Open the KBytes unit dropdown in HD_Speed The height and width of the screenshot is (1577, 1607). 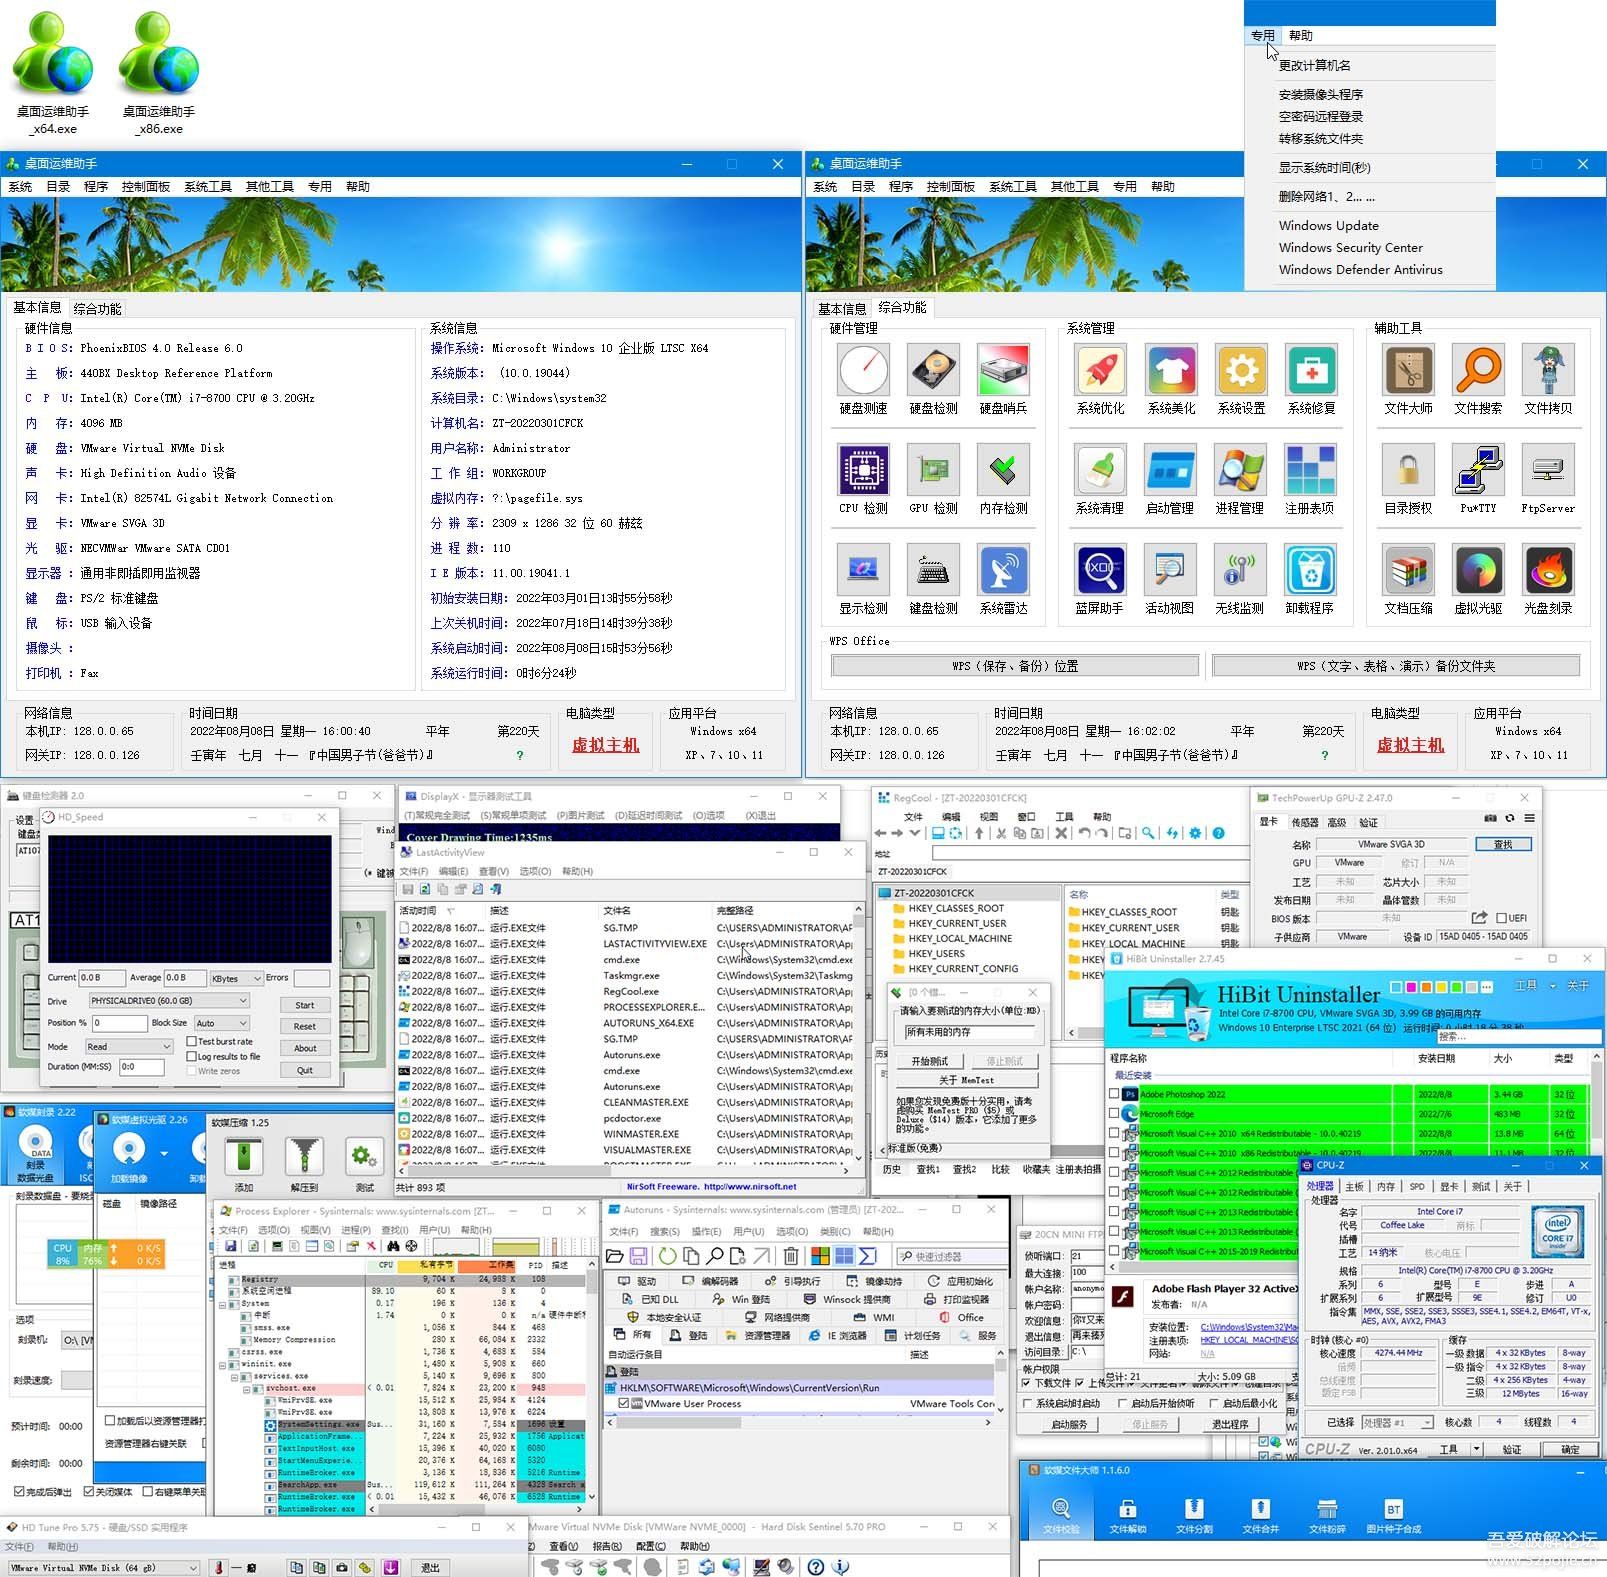point(236,978)
